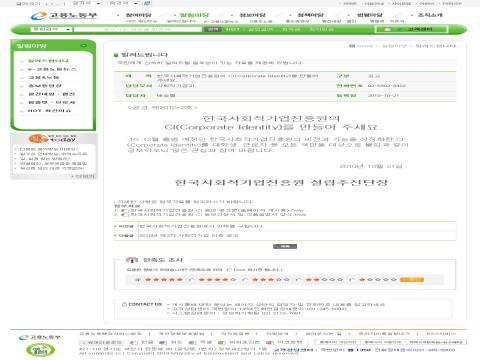480x360 pixels.
Task: Open the 정보마당 top menu
Action: tap(253, 15)
